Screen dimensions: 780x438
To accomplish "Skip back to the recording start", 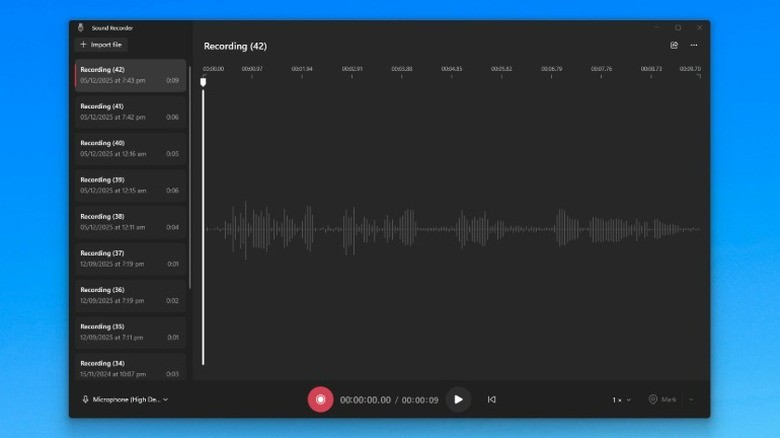I will click(491, 399).
